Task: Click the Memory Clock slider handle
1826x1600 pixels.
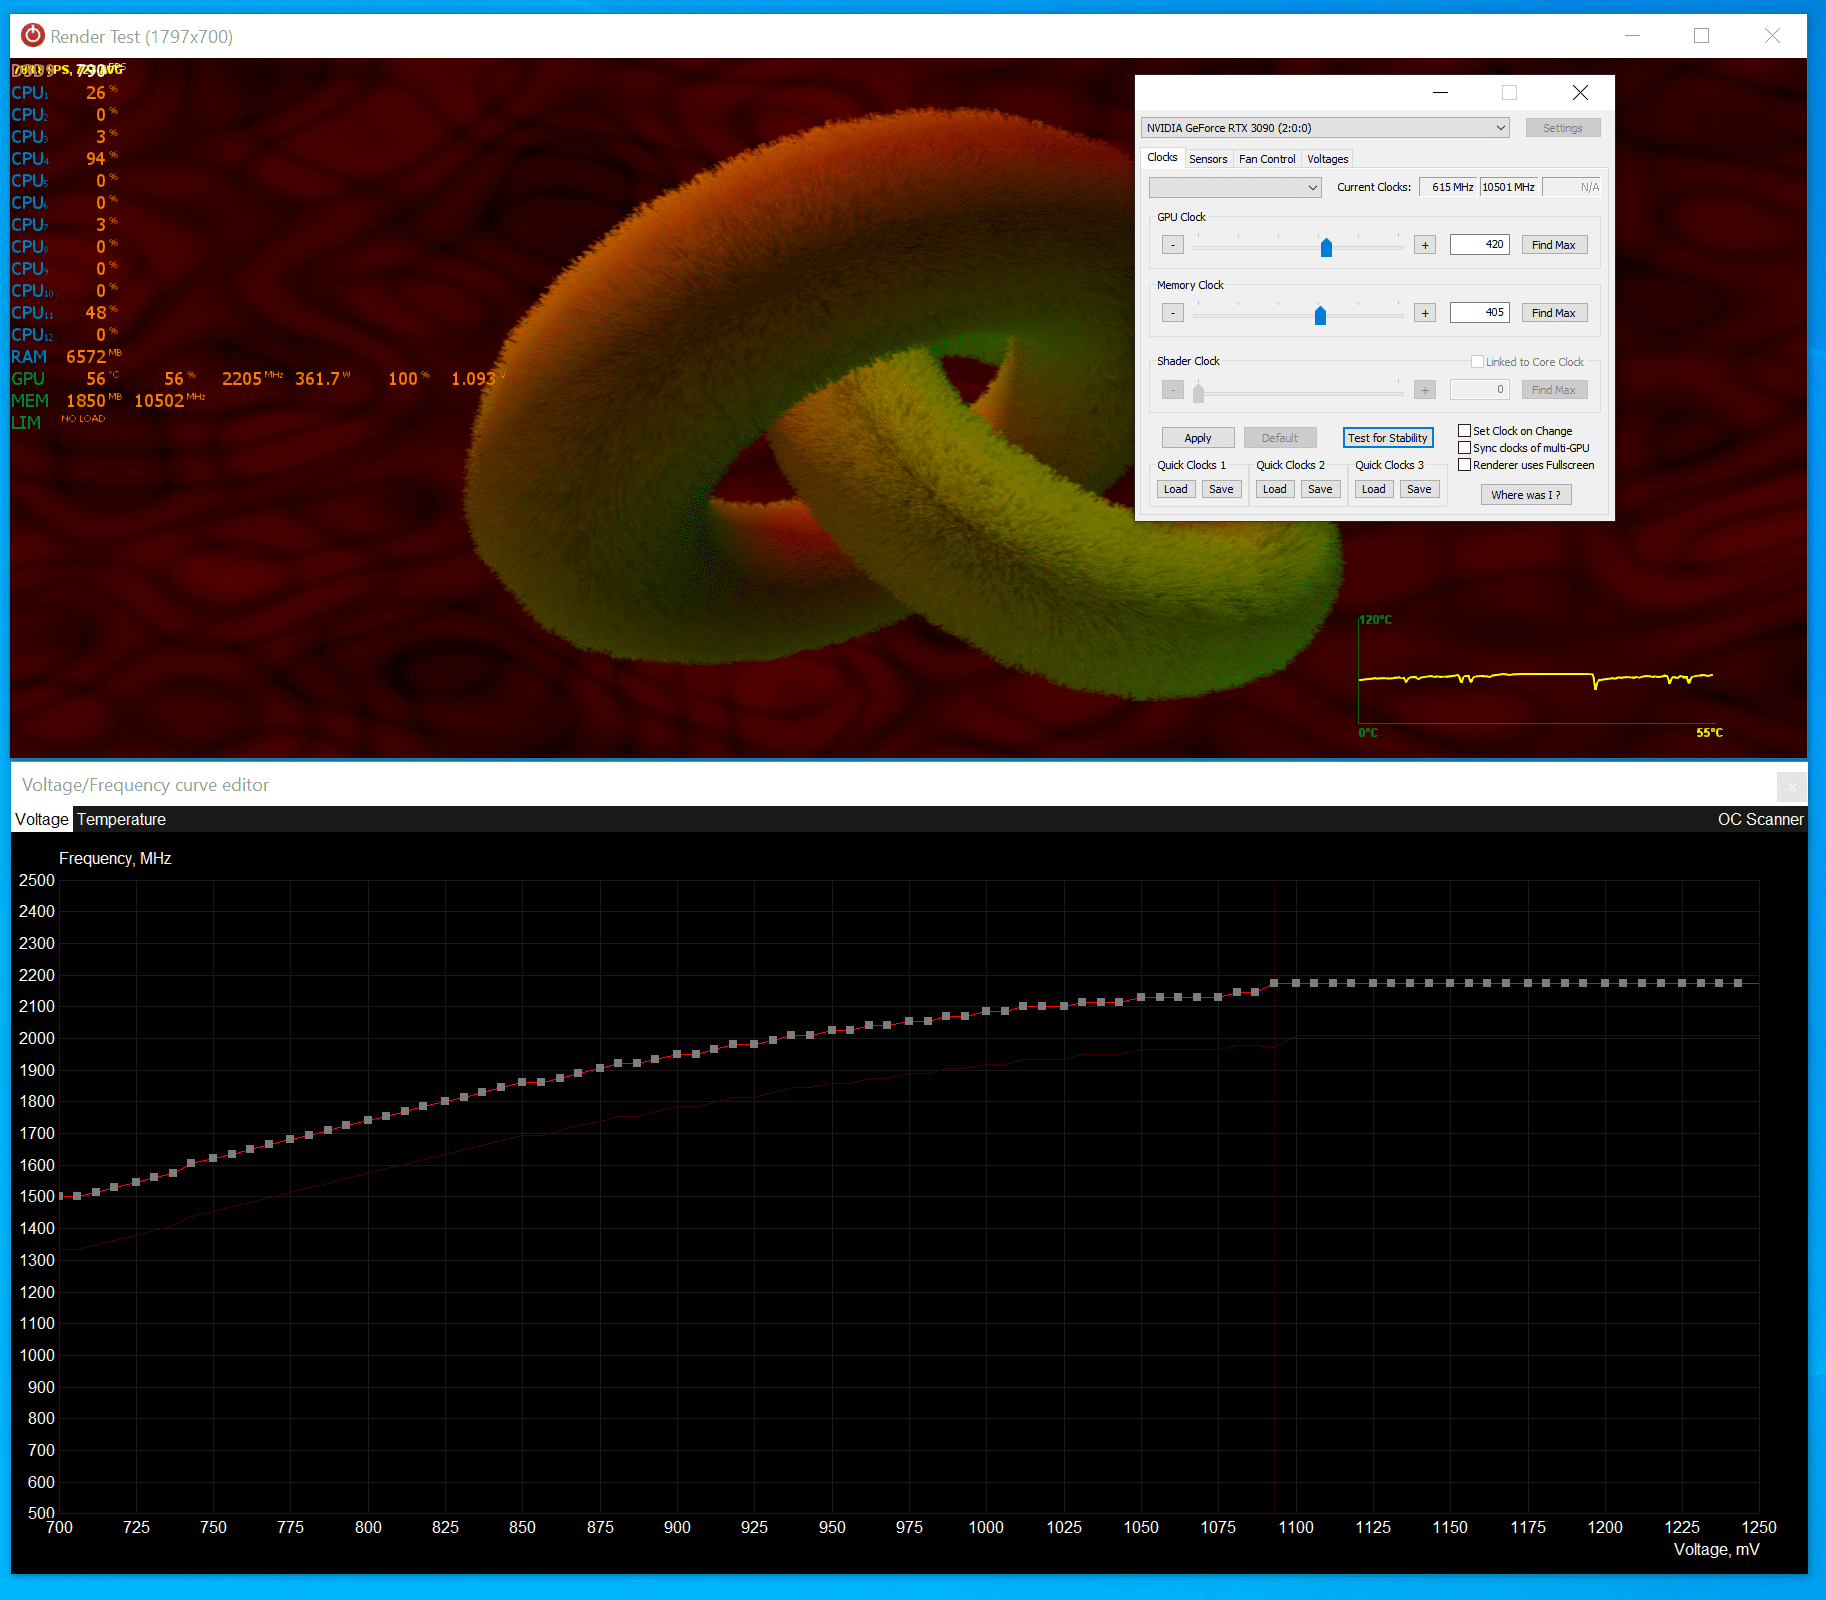Action: click(1320, 315)
